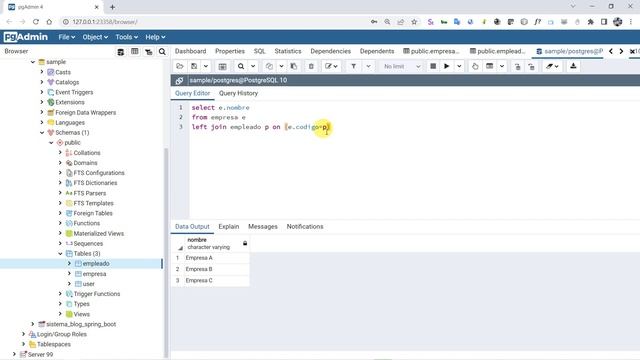Viewport: 640px width, 360px height.
Task: Open the Help menu
Action: click(155, 37)
